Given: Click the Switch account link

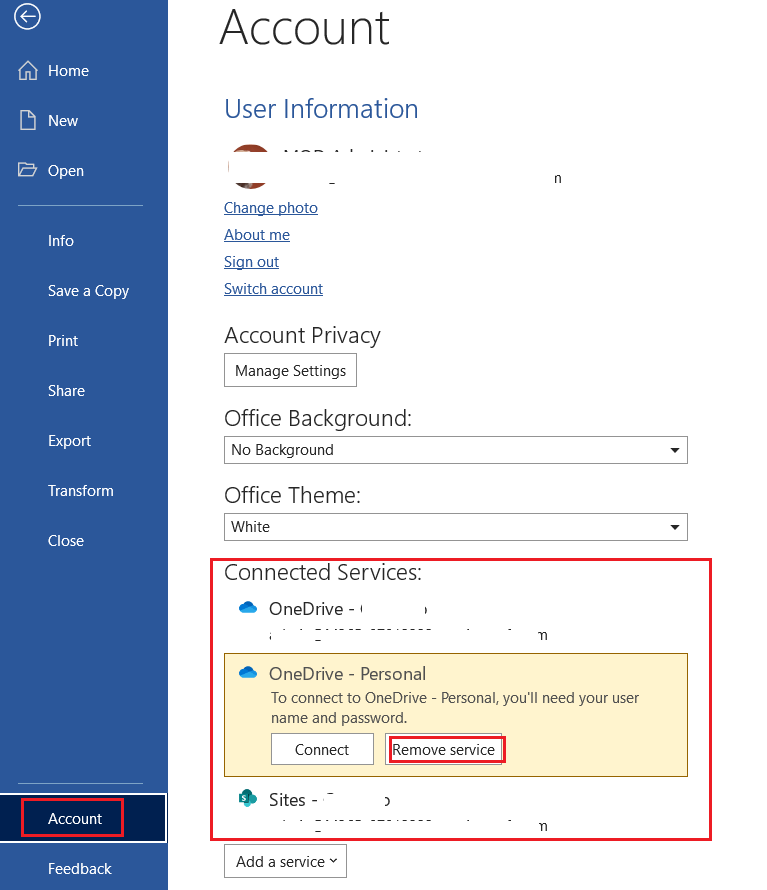Looking at the screenshot, I should click(x=273, y=289).
